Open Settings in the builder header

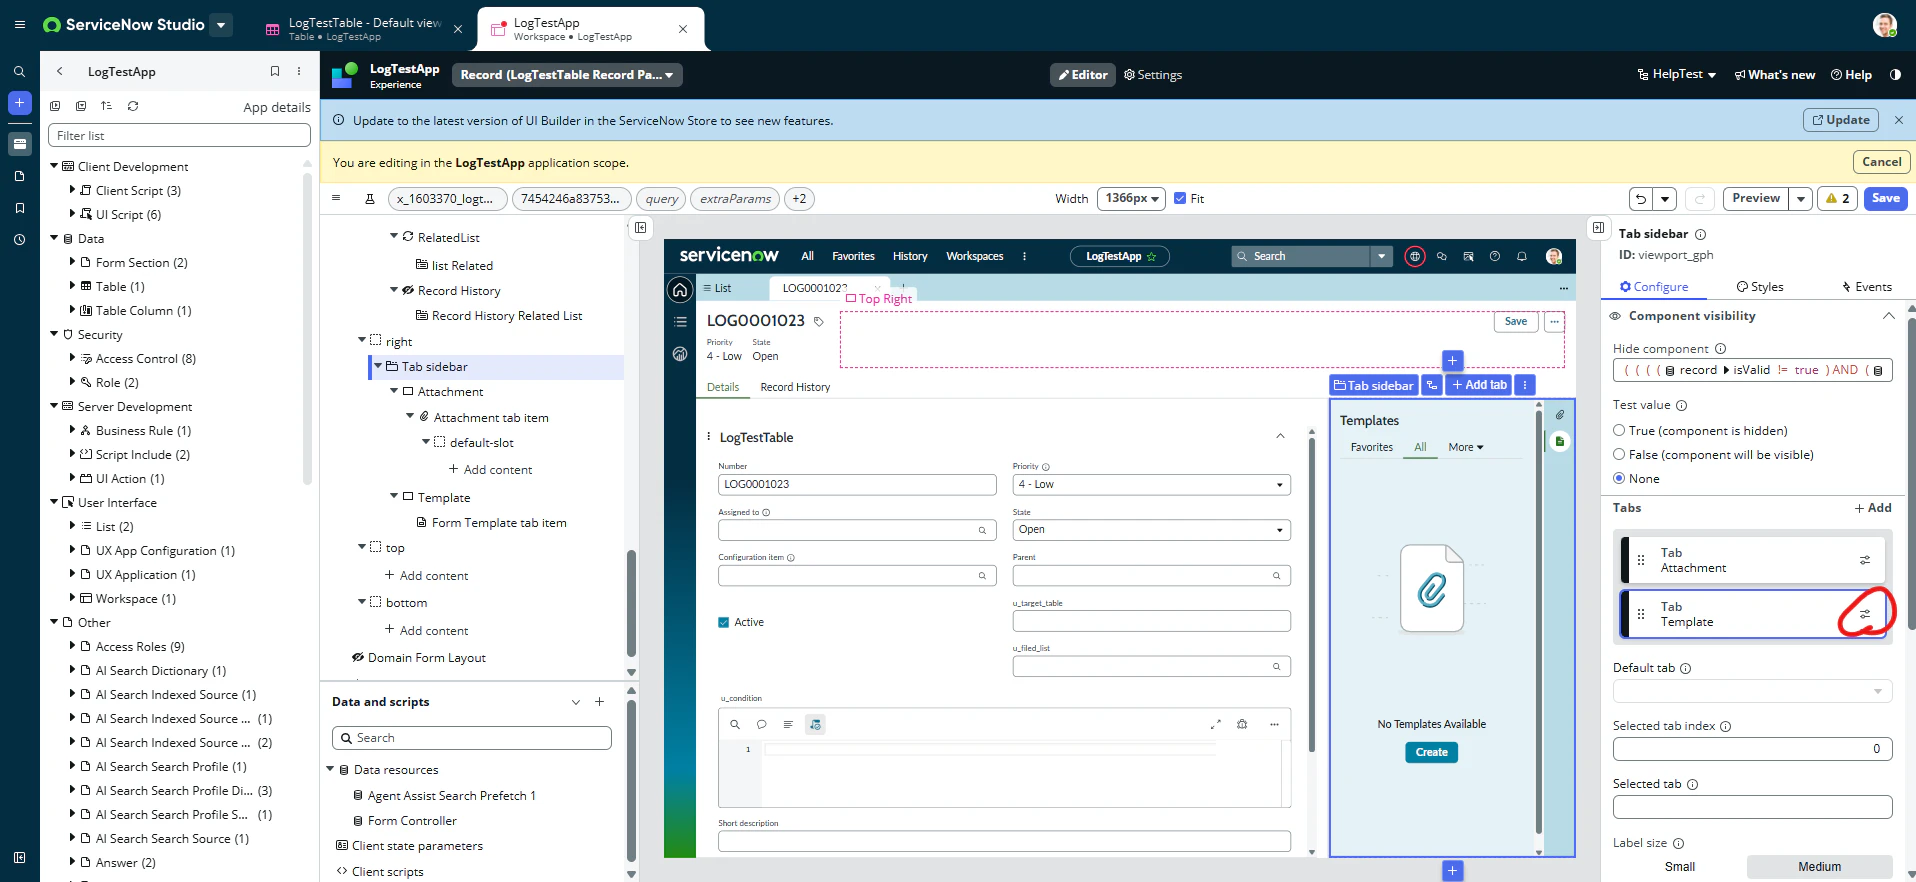tap(1153, 75)
